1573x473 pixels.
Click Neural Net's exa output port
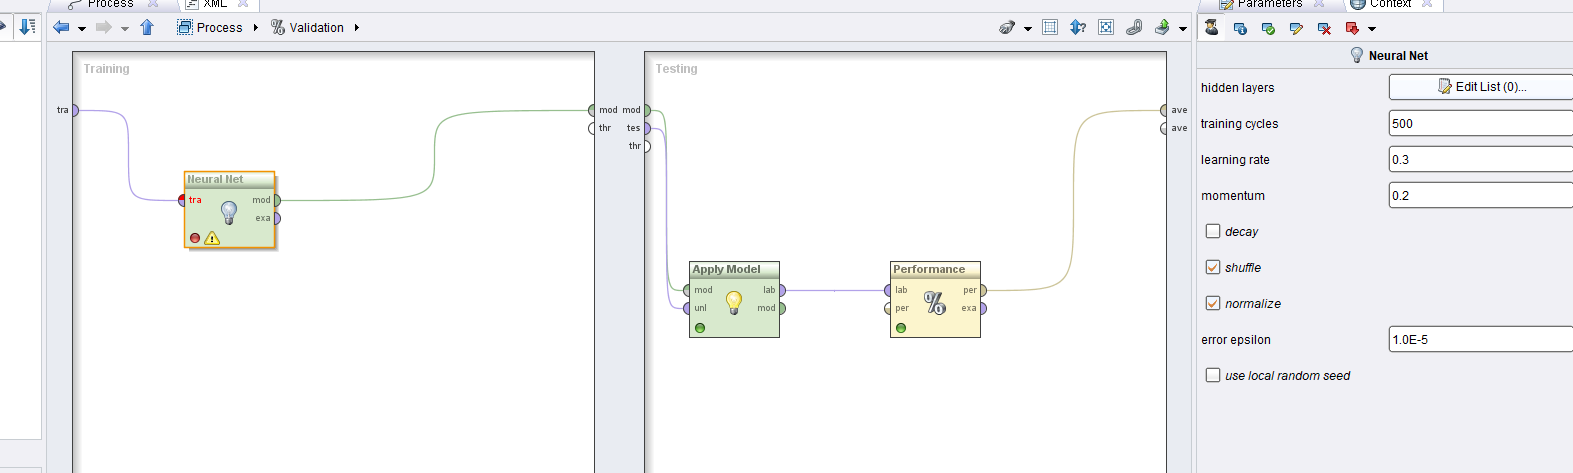(x=277, y=218)
